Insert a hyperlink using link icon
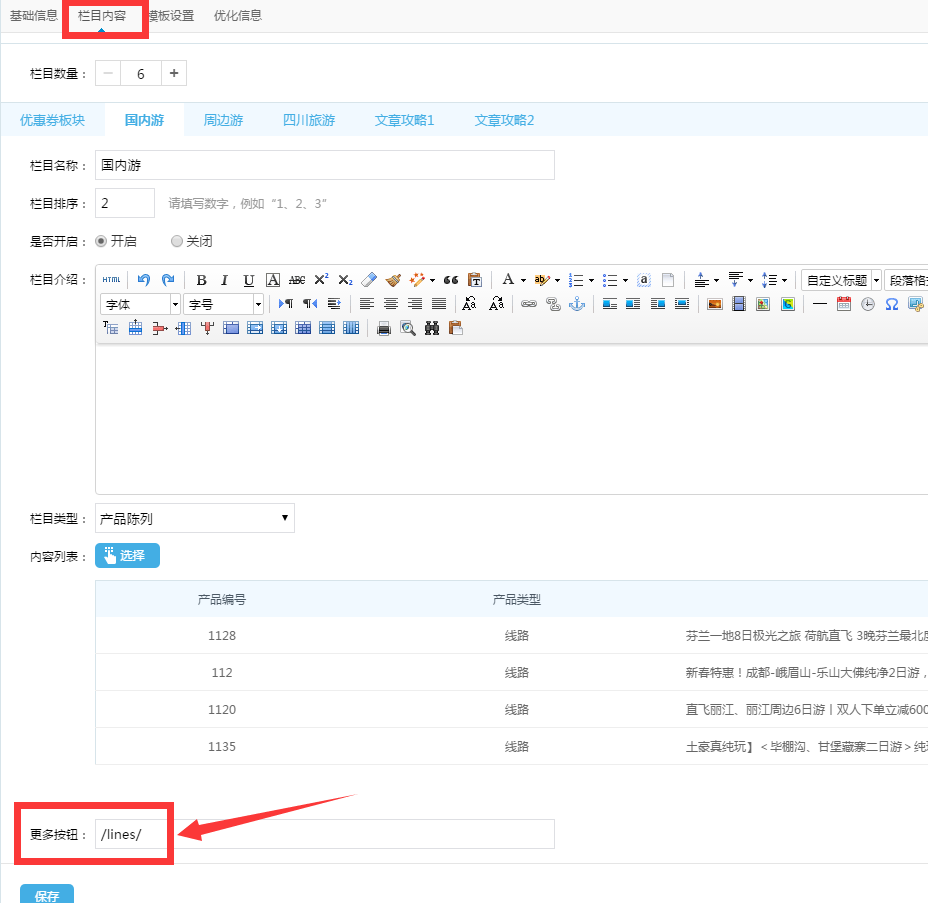Image resolution: width=928 pixels, height=903 pixels. pos(529,304)
